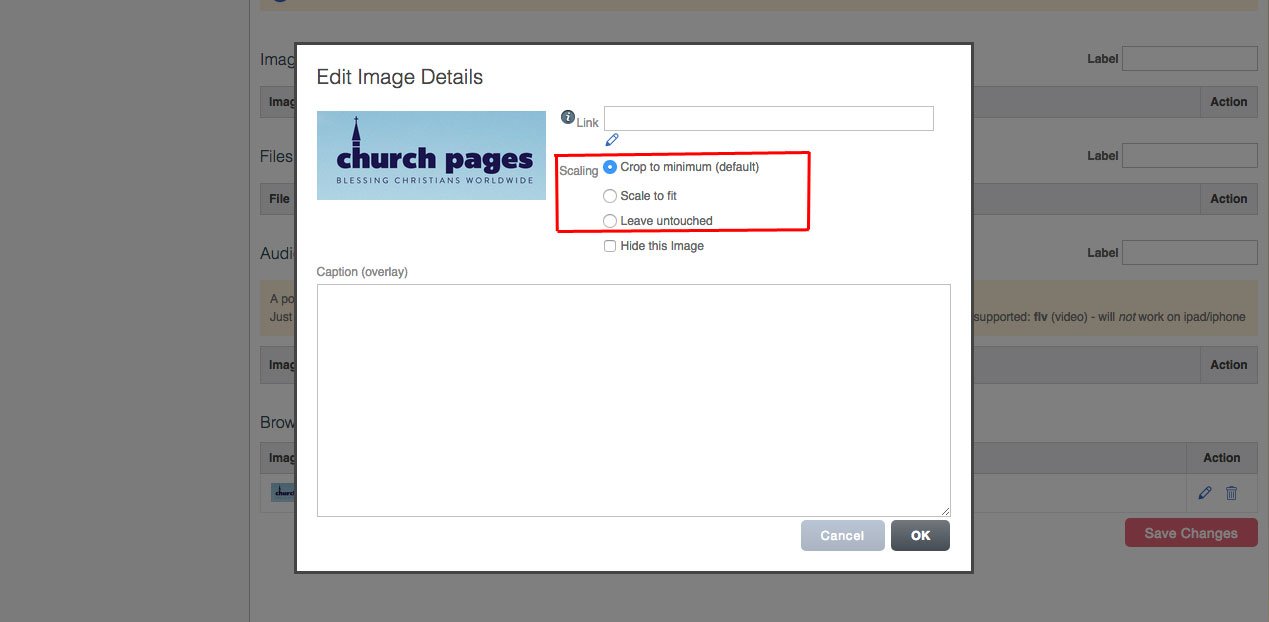Click the Caption (overlay) label

click(x=362, y=272)
